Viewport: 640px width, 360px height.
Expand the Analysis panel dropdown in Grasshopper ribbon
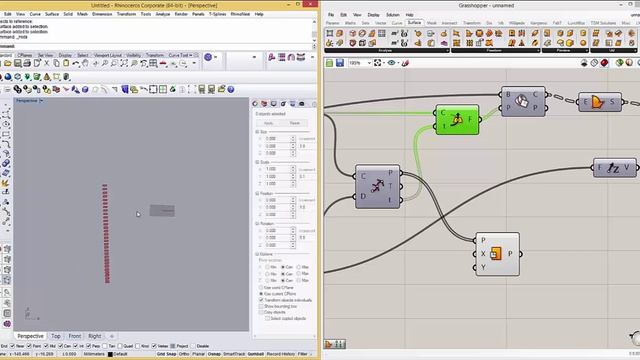click(447, 51)
